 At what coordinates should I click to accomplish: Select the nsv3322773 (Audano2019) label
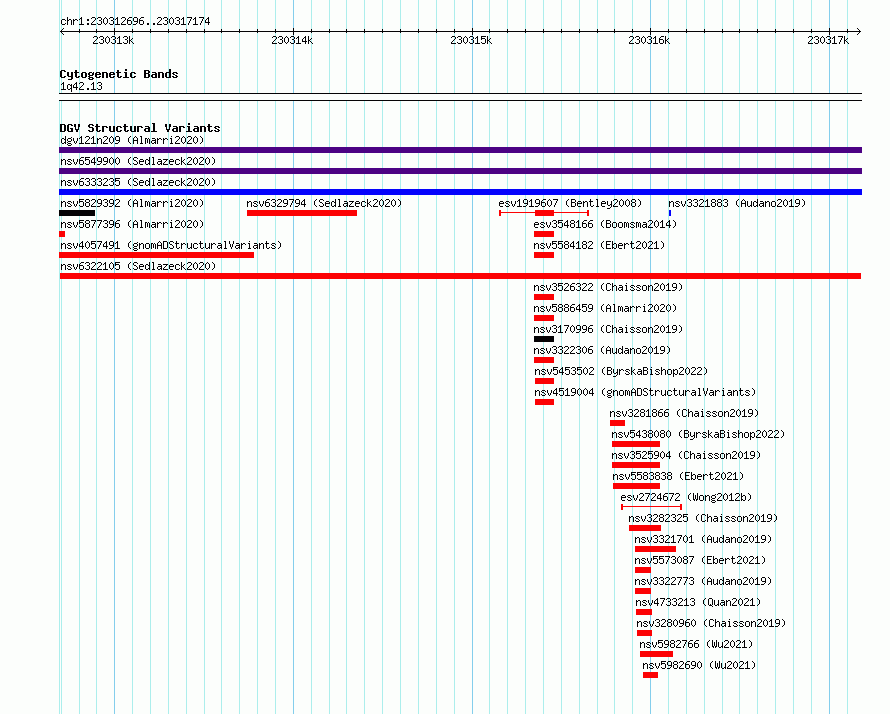click(703, 581)
